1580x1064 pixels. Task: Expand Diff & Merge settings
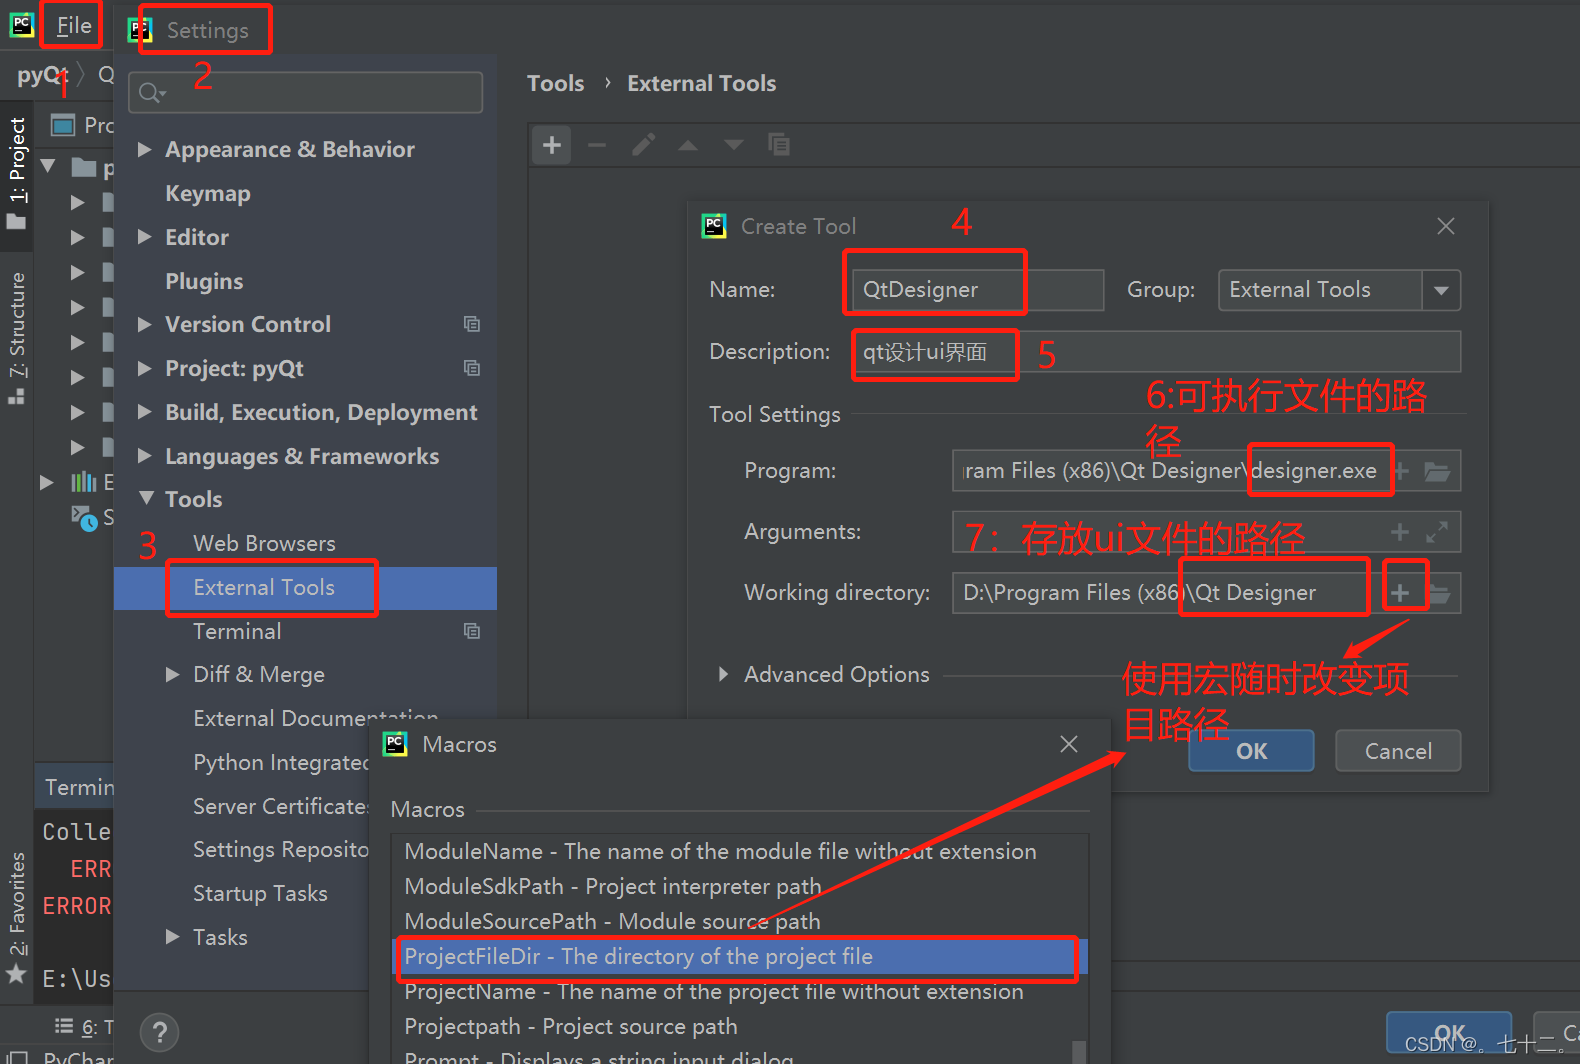click(173, 675)
